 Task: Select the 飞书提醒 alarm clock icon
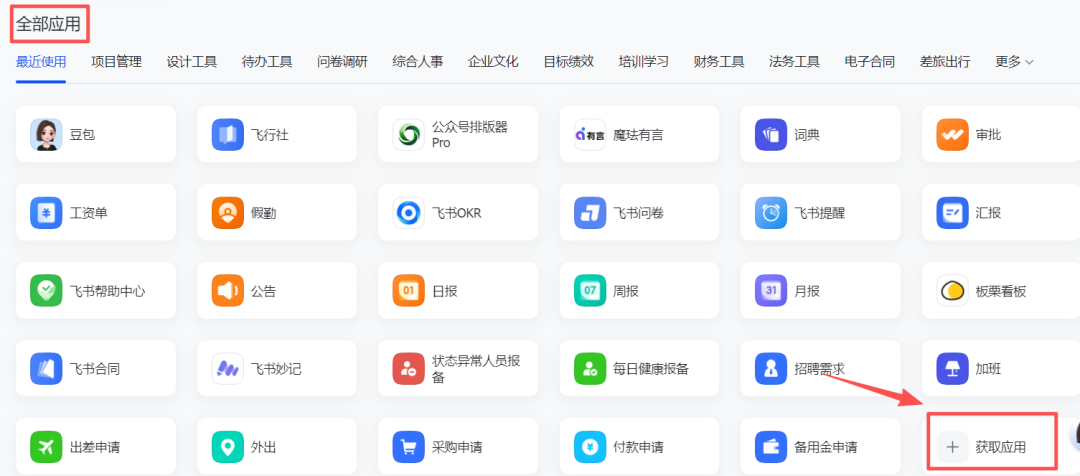click(x=771, y=212)
